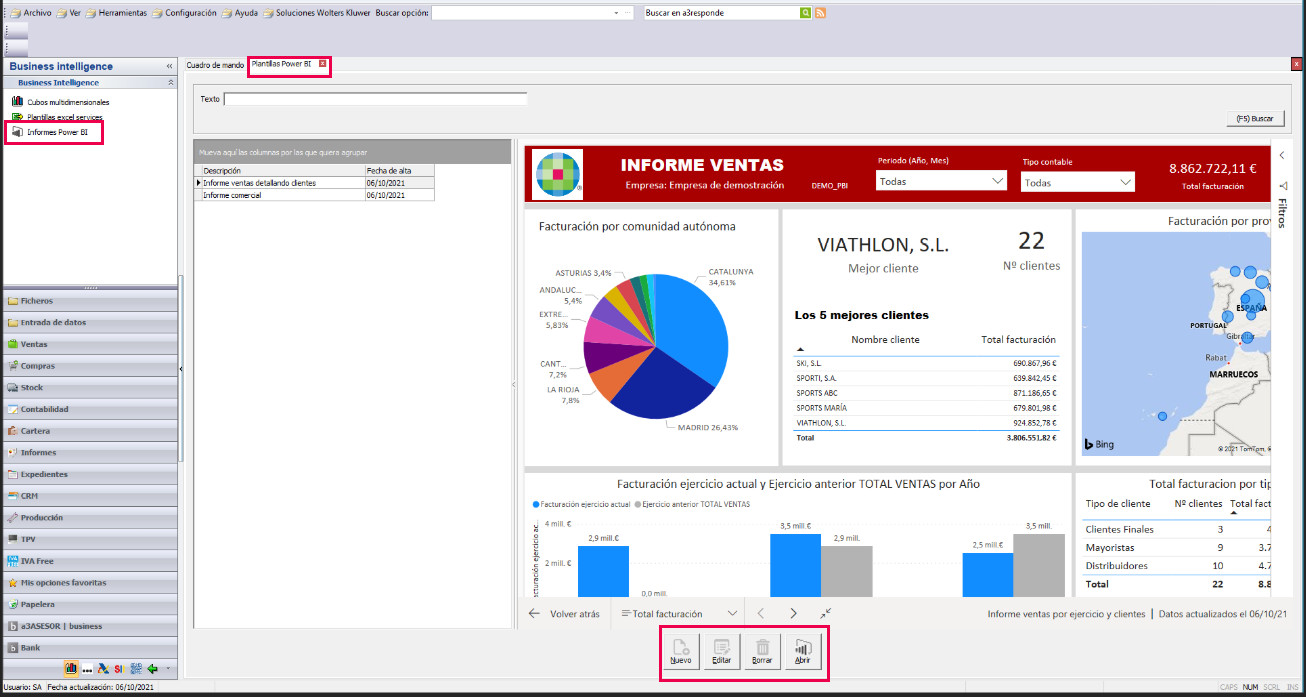Click the Nuevo button

681,652
